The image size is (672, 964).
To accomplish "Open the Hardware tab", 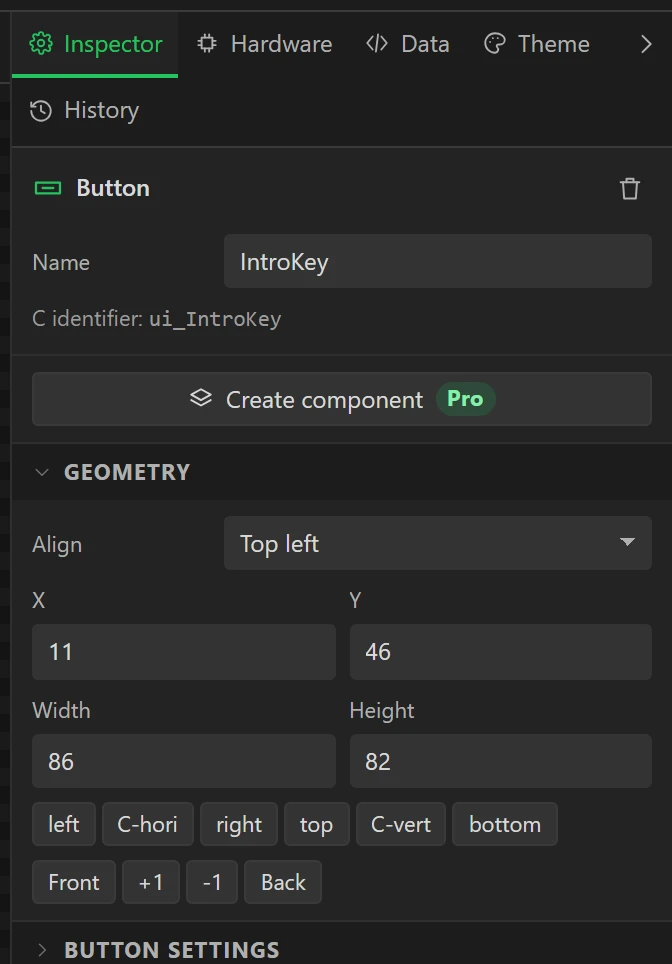I will point(264,44).
